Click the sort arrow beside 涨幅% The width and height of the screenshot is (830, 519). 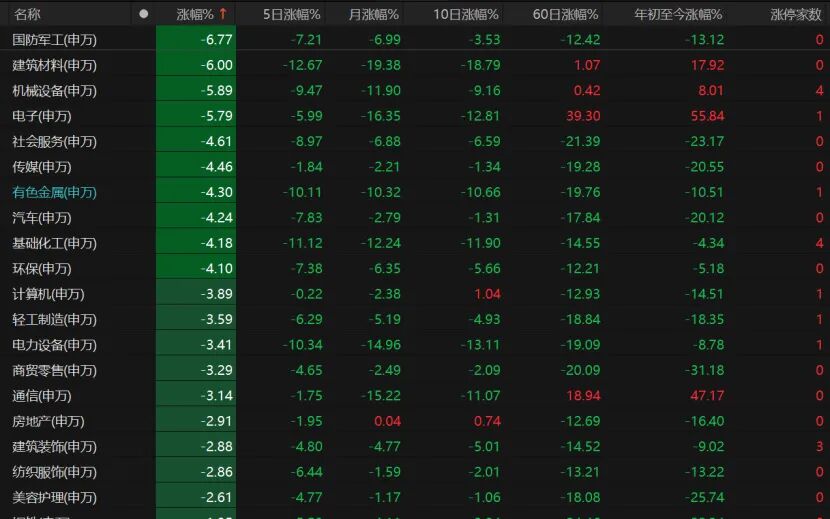[223, 14]
